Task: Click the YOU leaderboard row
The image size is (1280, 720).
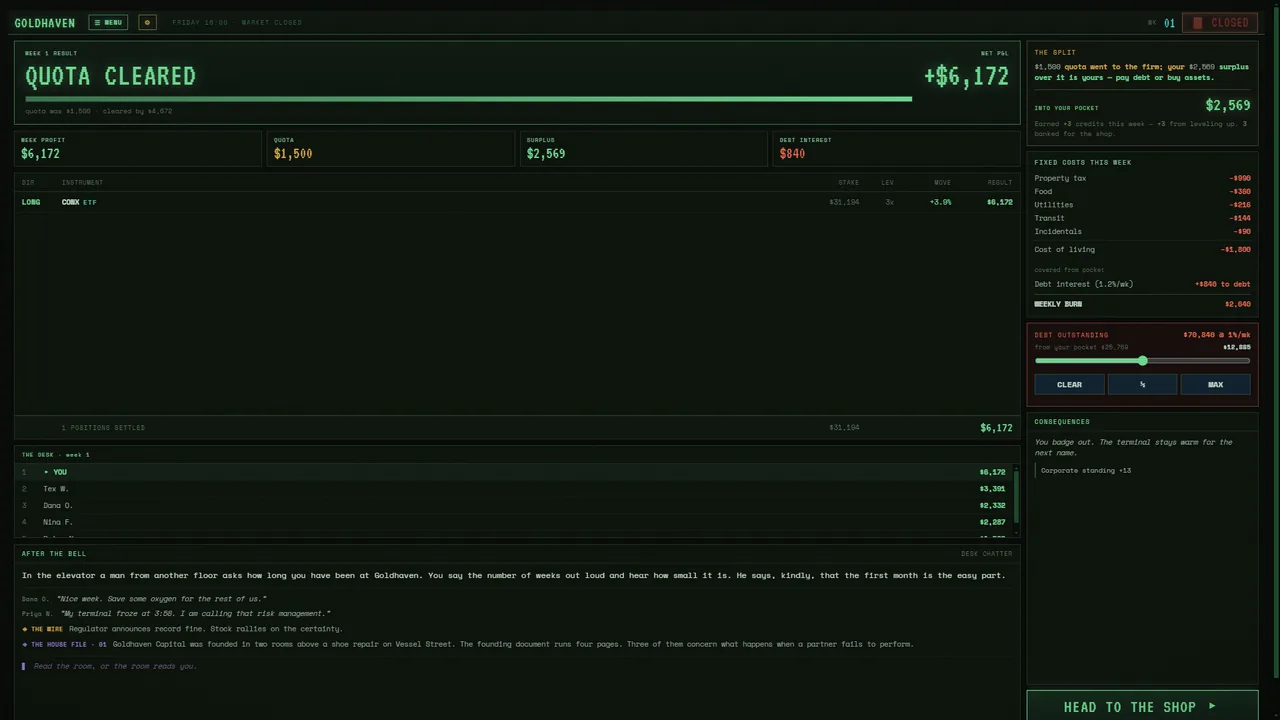Action: (514, 472)
